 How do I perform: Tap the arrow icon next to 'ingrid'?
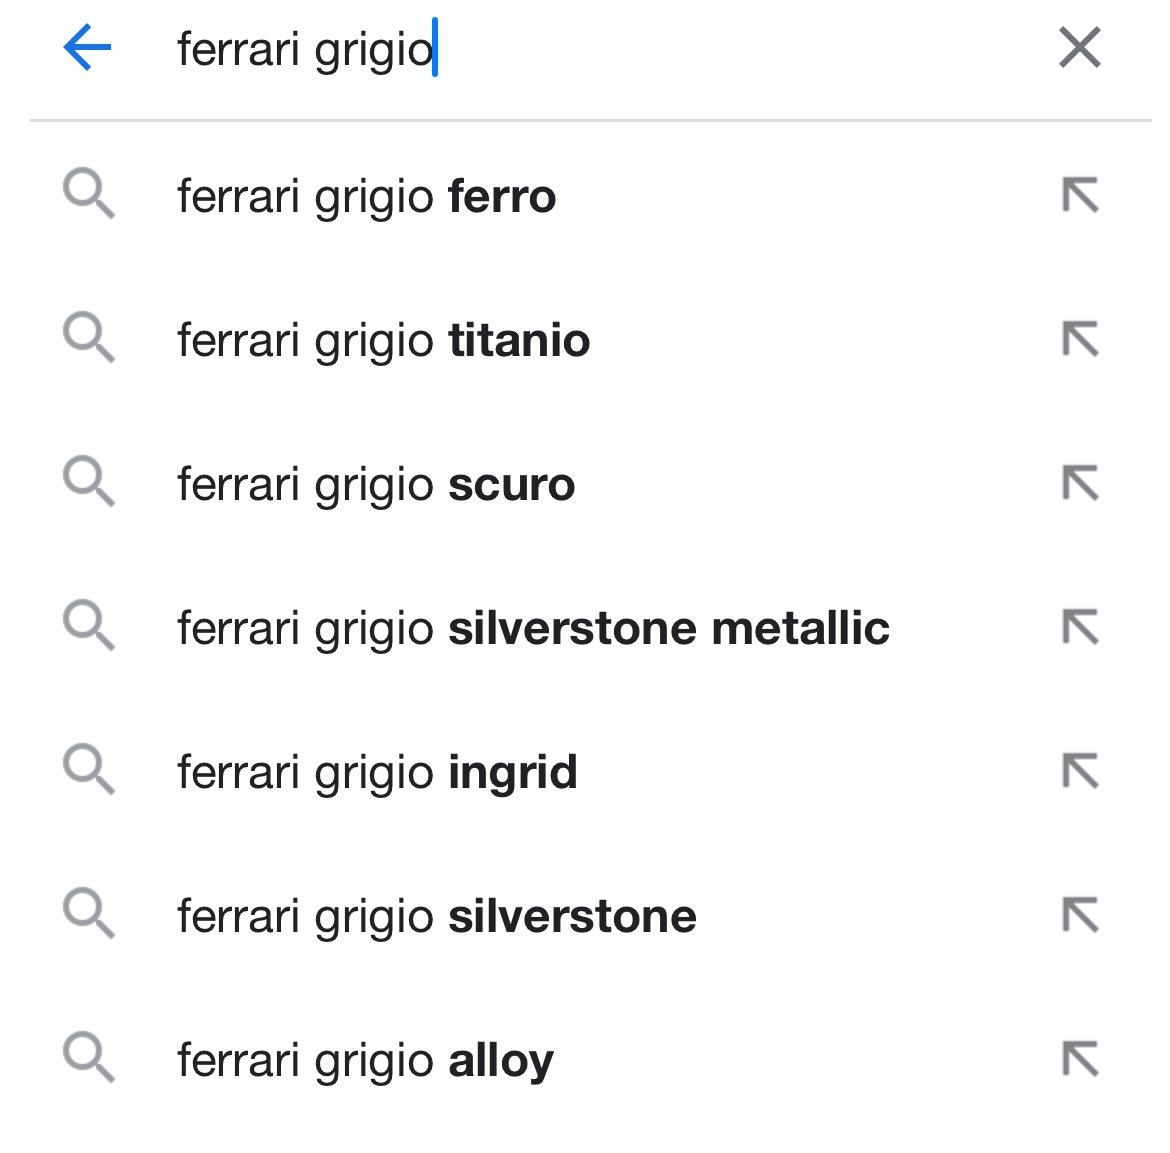point(1080,772)
